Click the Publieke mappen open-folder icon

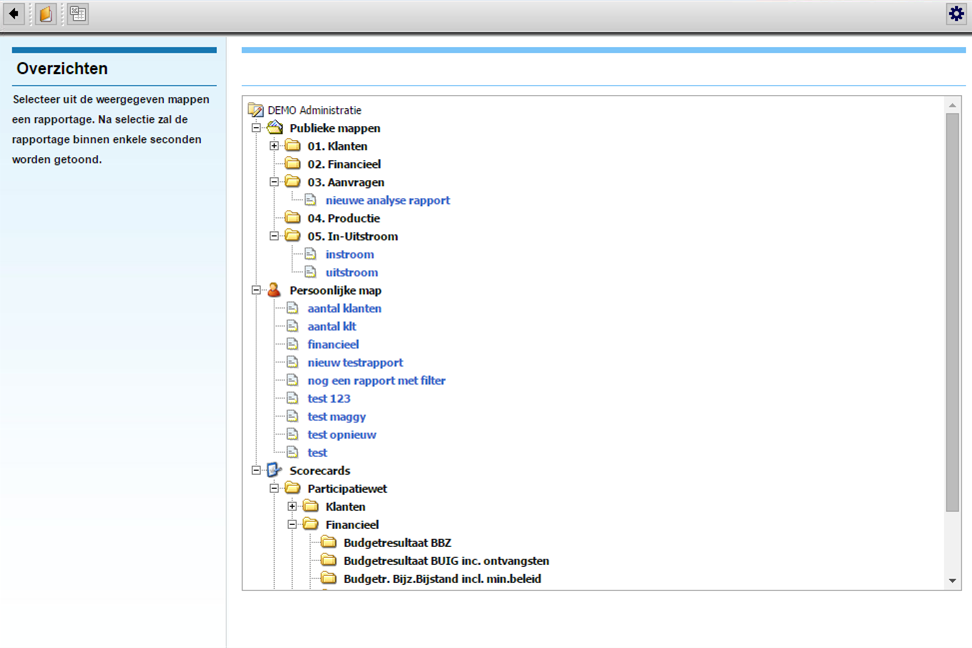[275, 128]
